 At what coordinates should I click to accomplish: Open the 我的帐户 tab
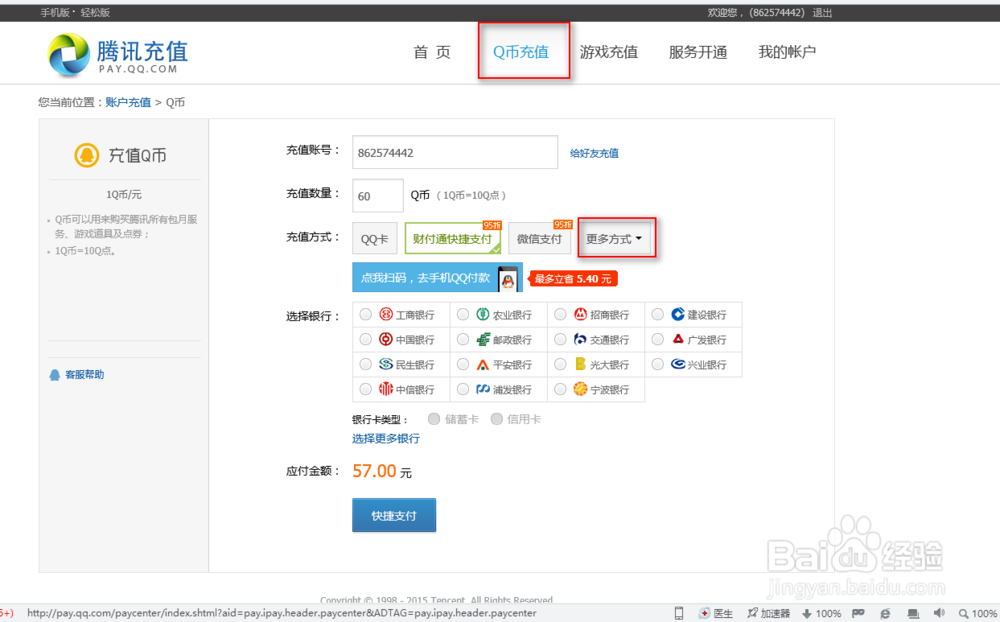787,52
